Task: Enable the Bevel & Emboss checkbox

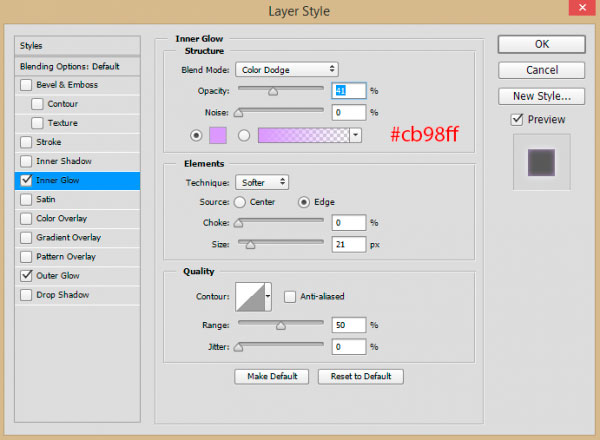Action: click(26, 85)
